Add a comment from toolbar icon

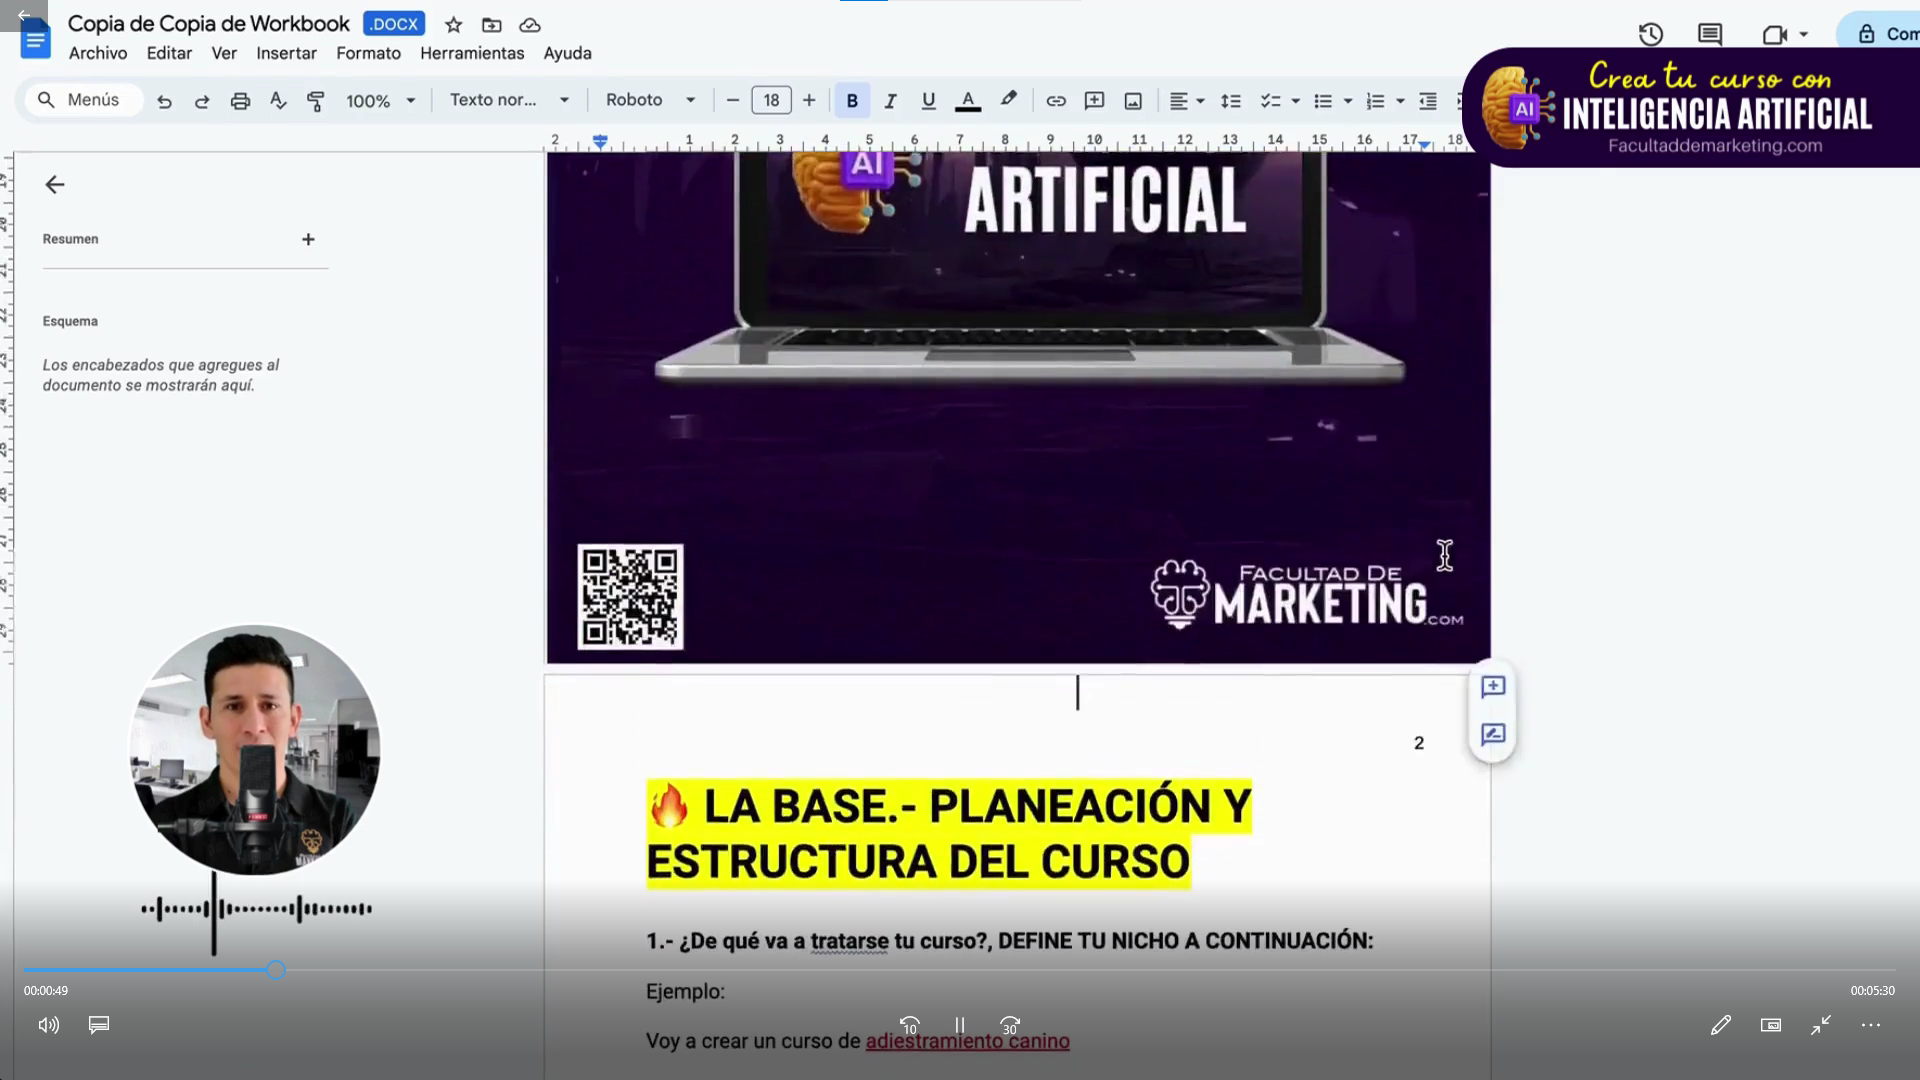coord(1094,101)
